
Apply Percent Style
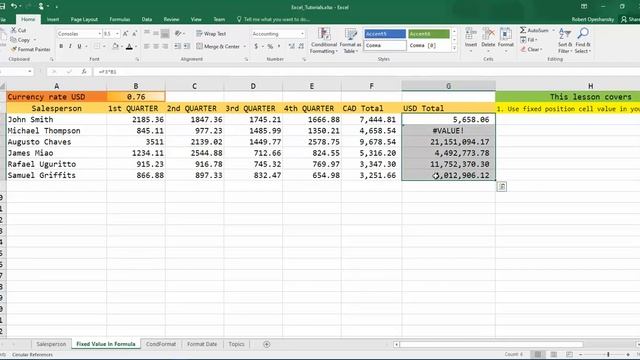click(x=270, y=46)
